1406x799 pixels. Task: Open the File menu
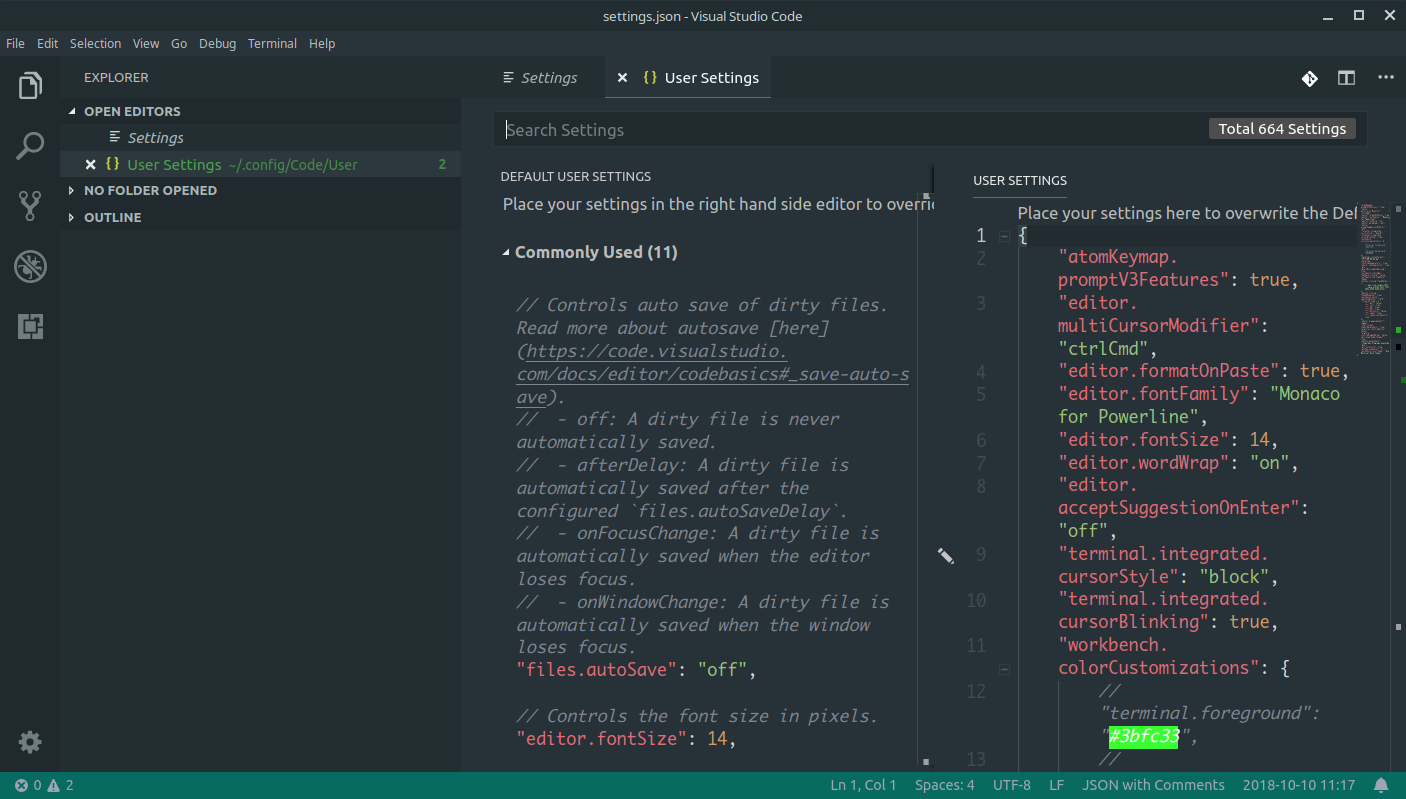(15, 44)
